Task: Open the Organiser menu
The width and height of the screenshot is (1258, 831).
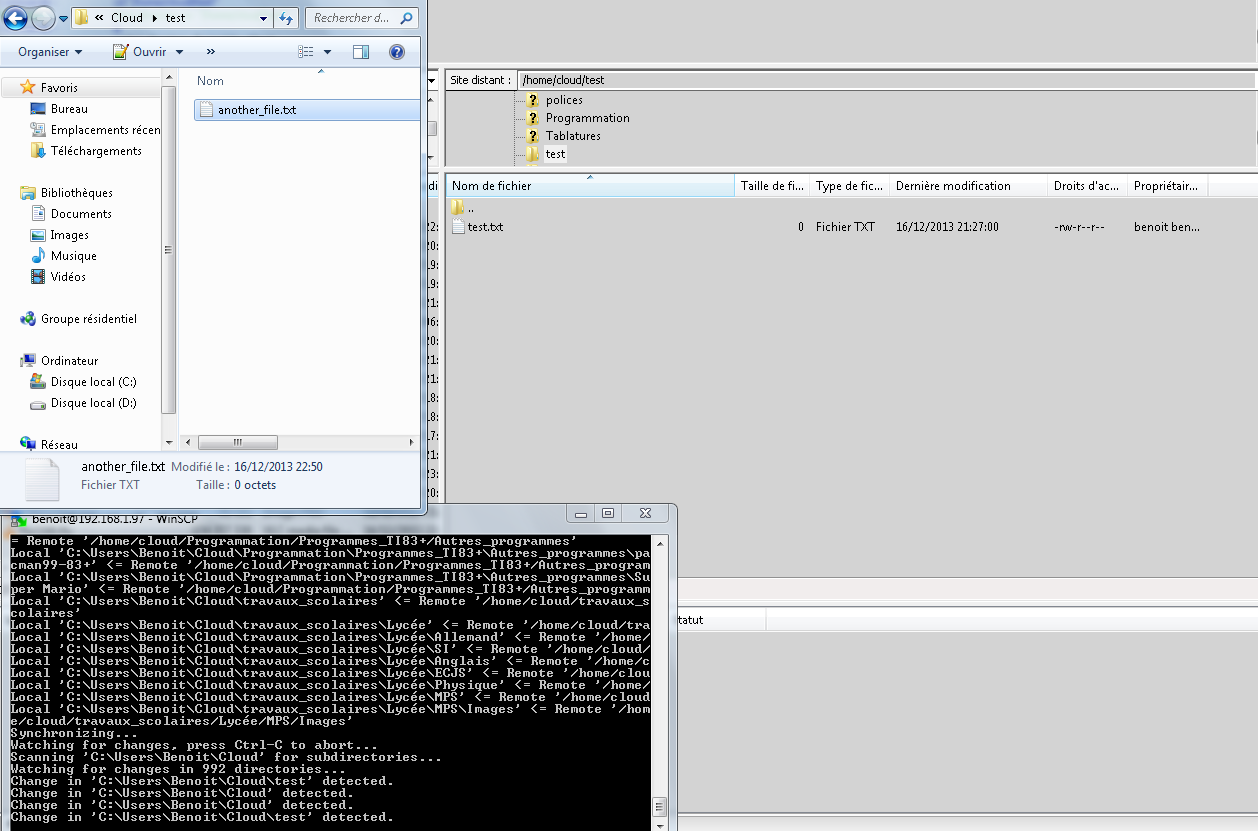Action: [50, 52]
